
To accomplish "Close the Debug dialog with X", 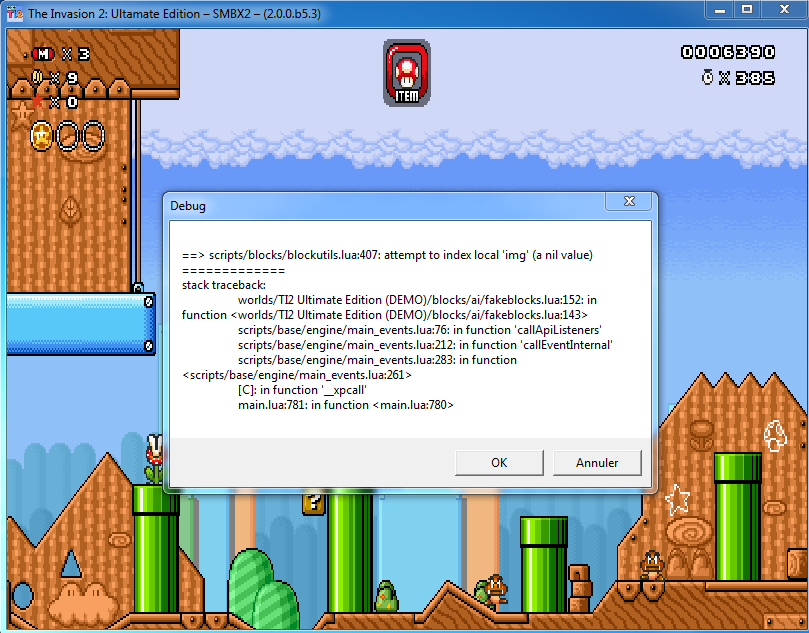I will [629, 201].
